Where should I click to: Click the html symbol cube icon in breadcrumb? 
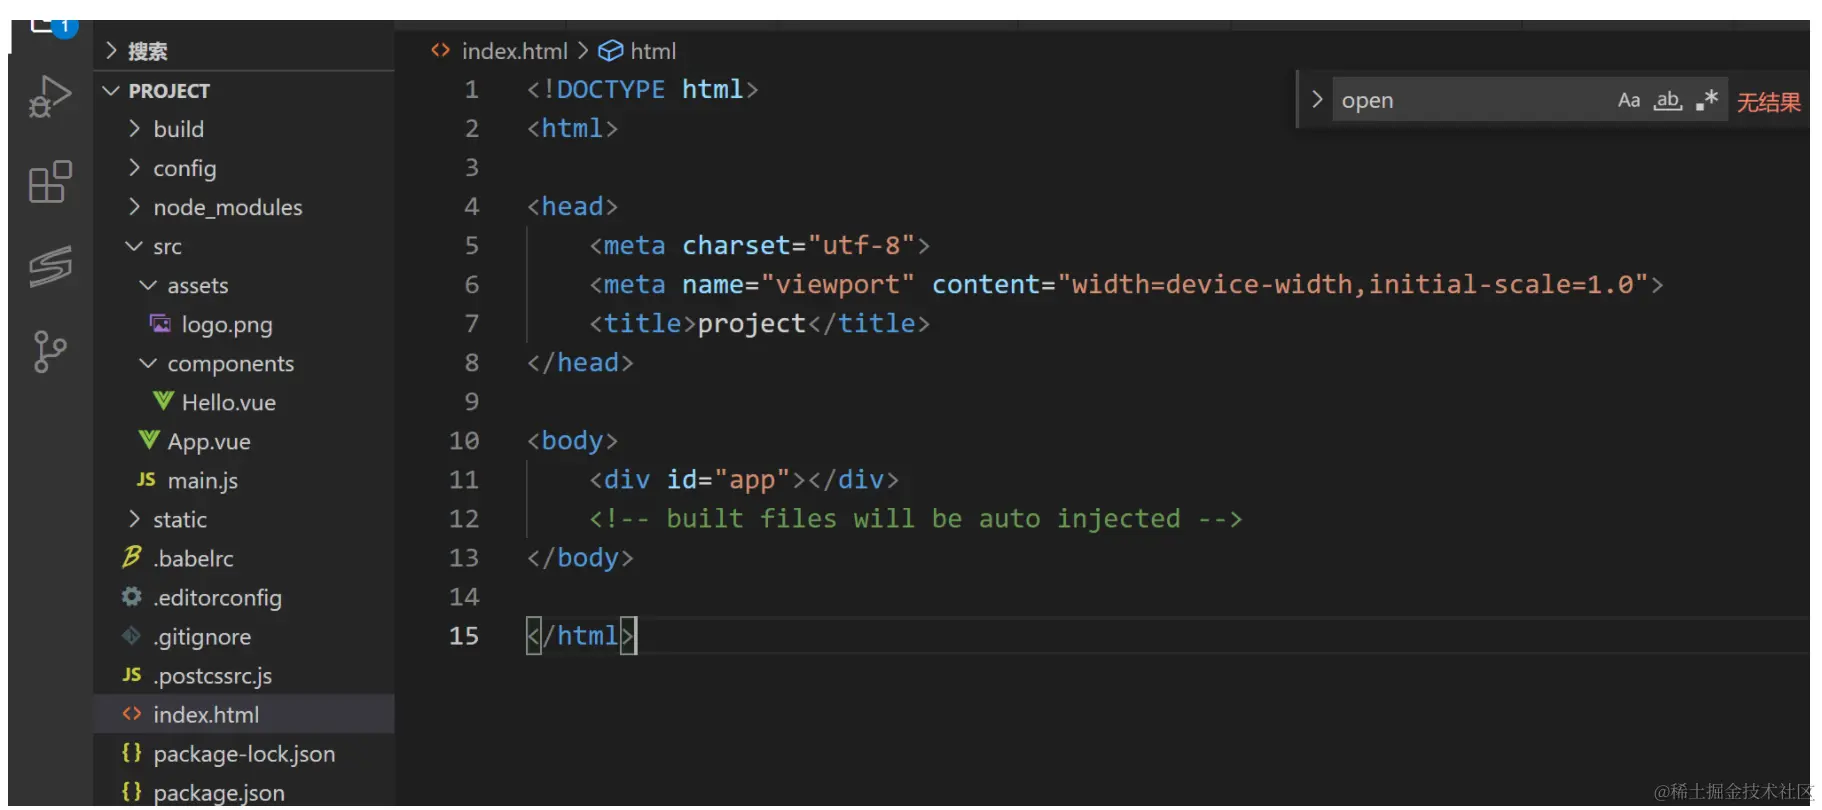(610, 50)
